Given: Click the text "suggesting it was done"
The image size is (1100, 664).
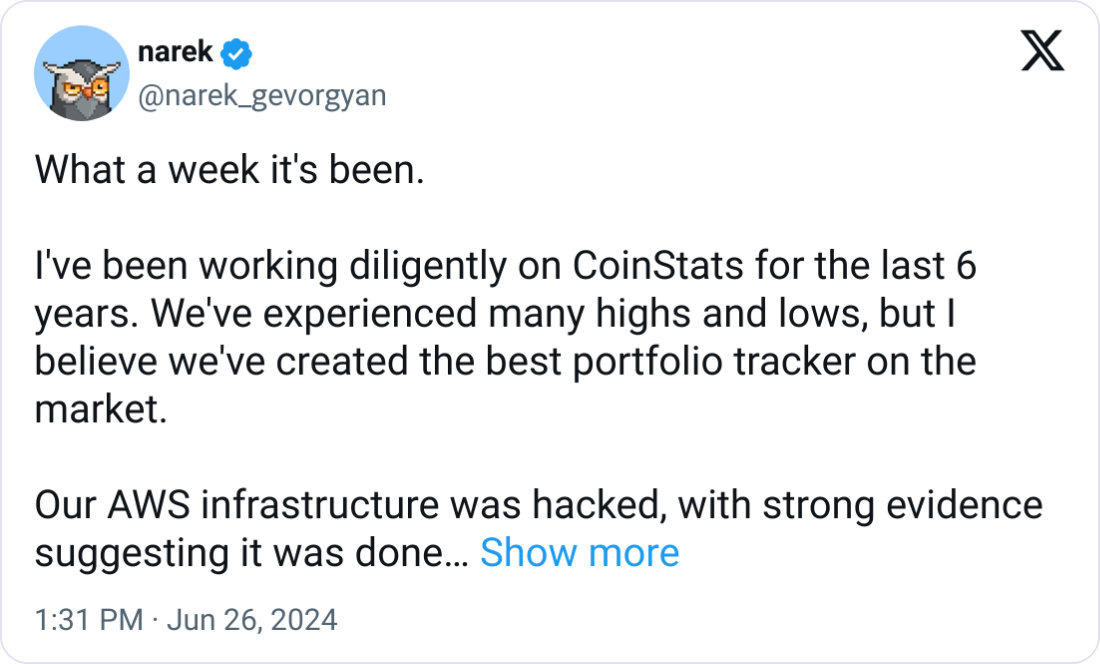Looking at the screenshot, I should click(x=239, y=553).
